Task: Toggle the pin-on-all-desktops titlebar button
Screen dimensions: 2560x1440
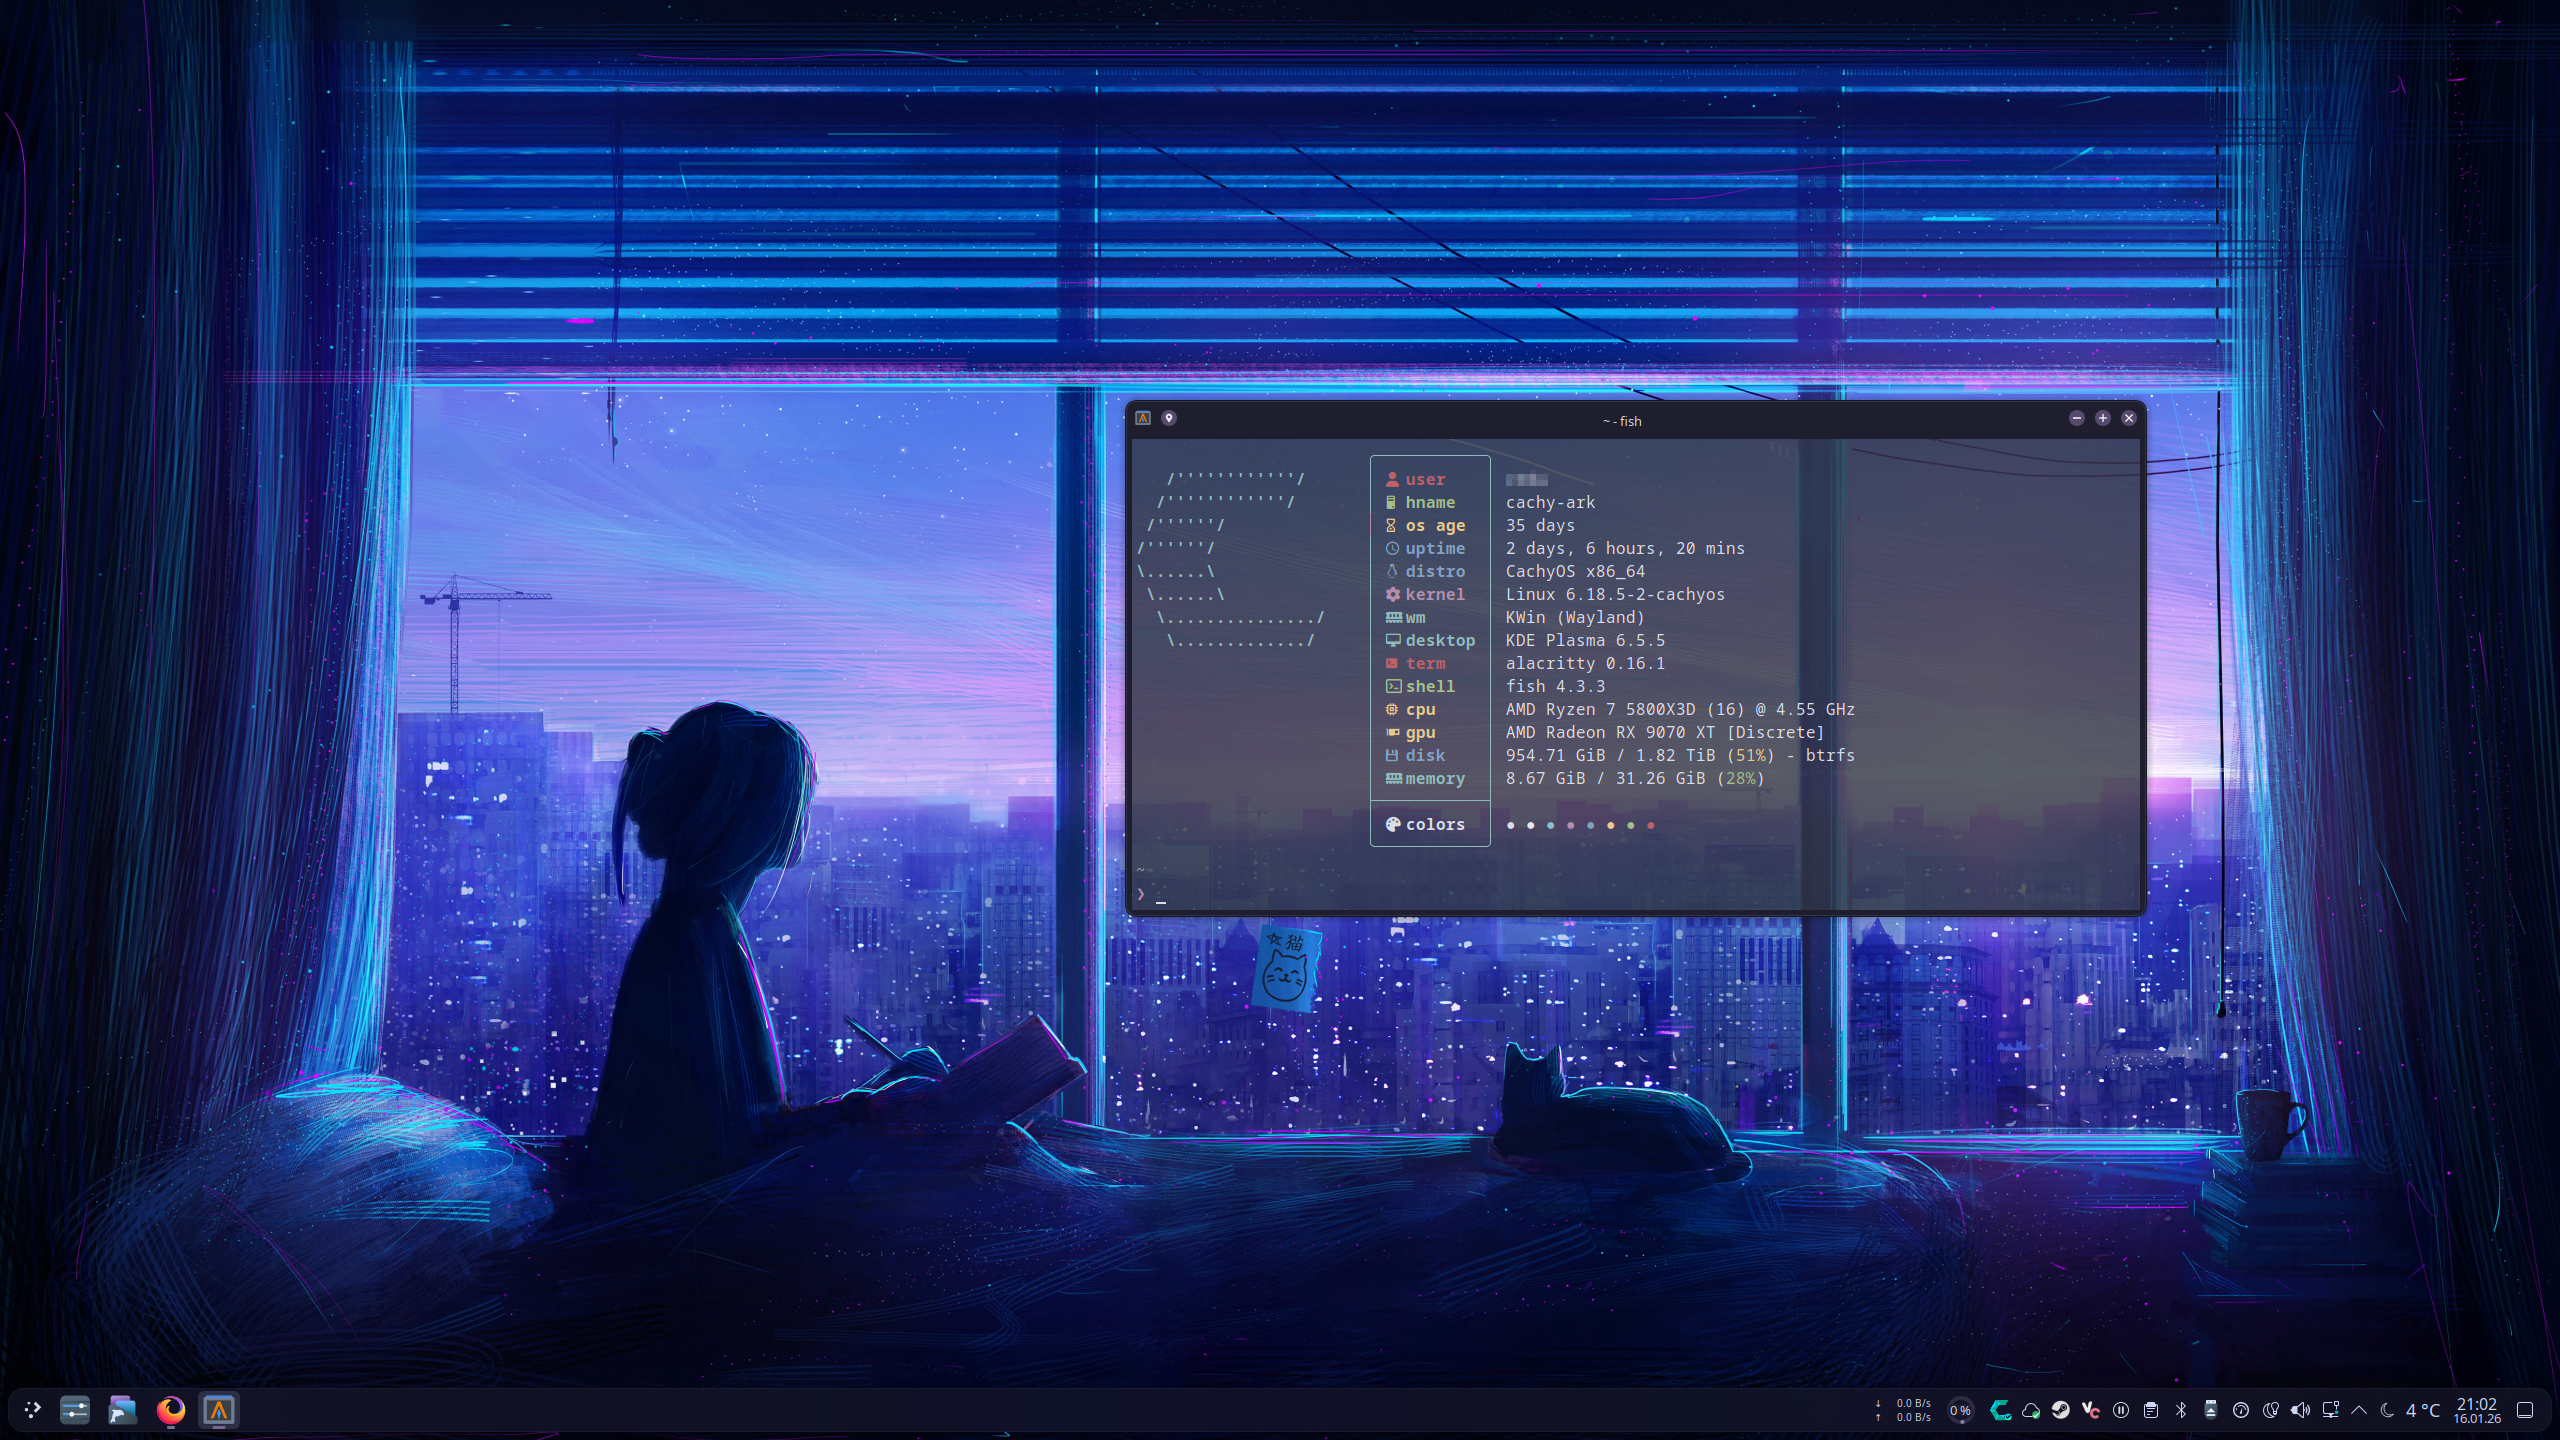Action: click(x=1168, y=418)
